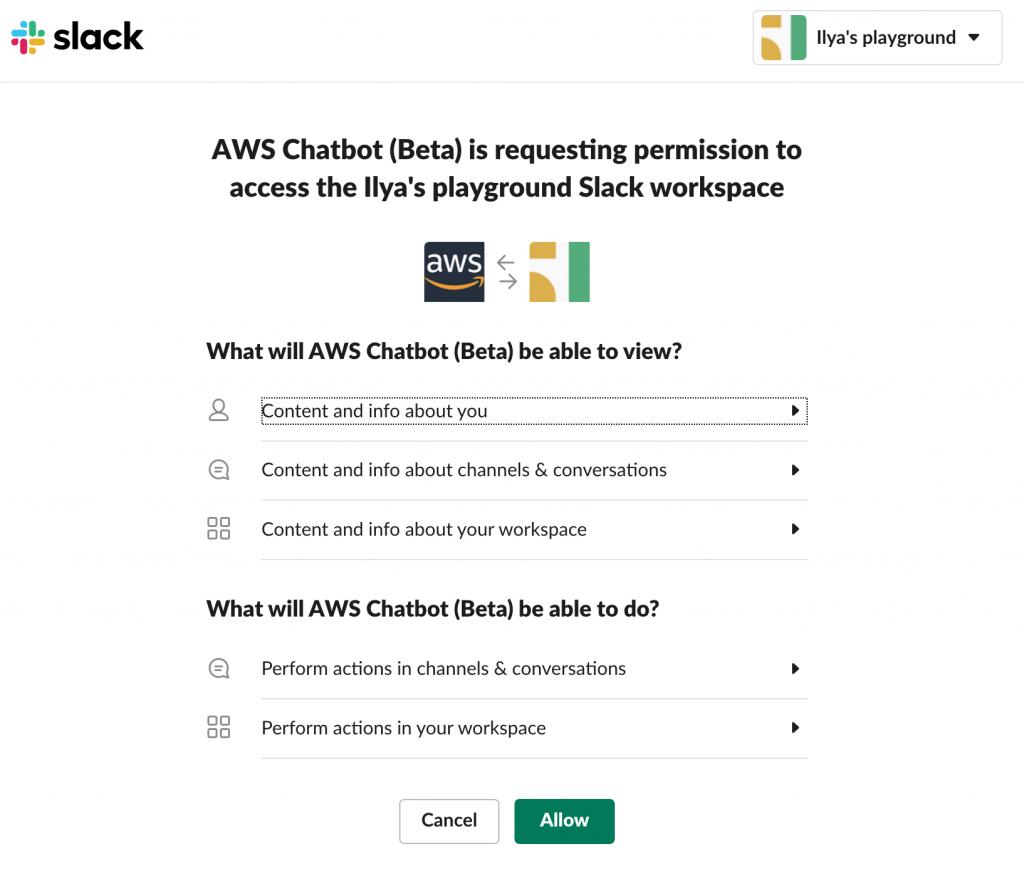Click the Allow button

[x=564, y=820]
